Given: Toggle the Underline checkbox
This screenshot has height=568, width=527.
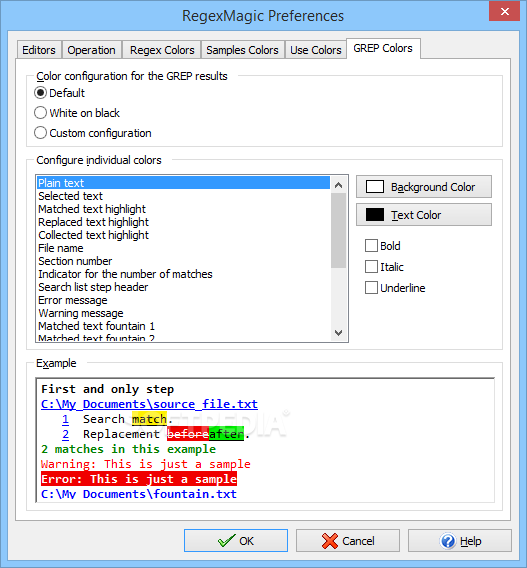Looking at the screenshot, I should (371, 288).
